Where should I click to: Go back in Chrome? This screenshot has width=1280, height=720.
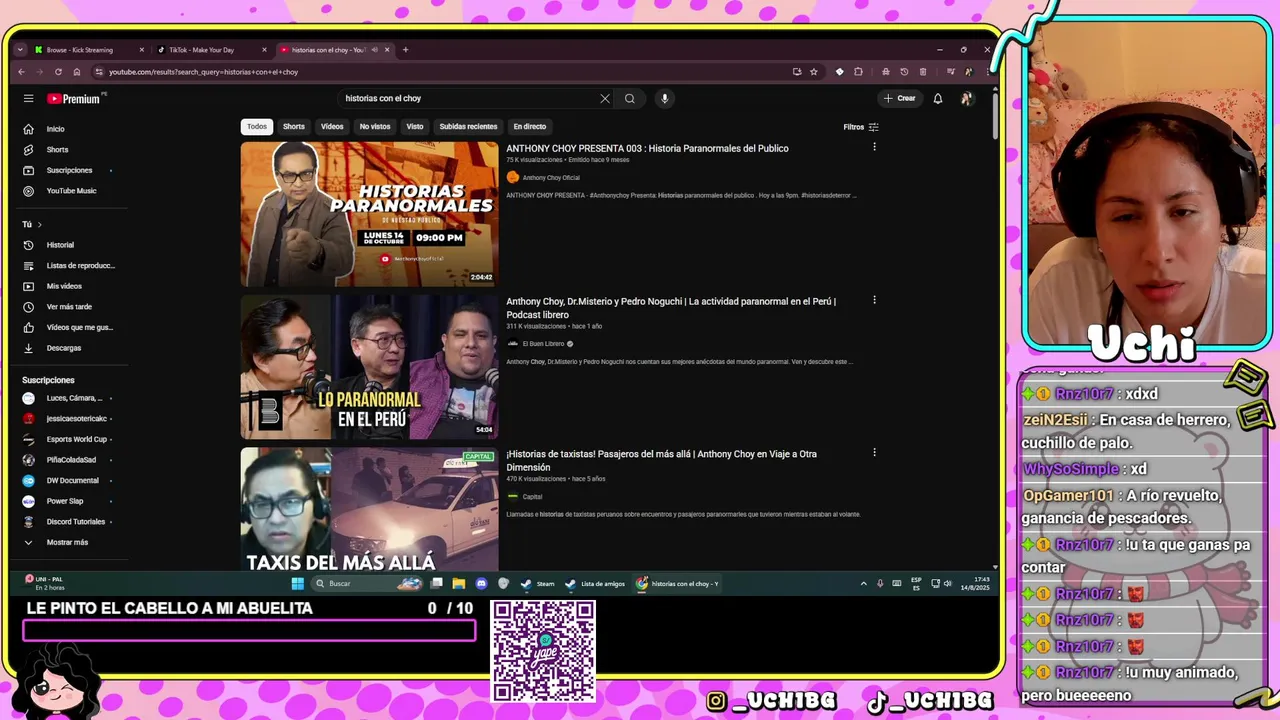tap(21, 72)
